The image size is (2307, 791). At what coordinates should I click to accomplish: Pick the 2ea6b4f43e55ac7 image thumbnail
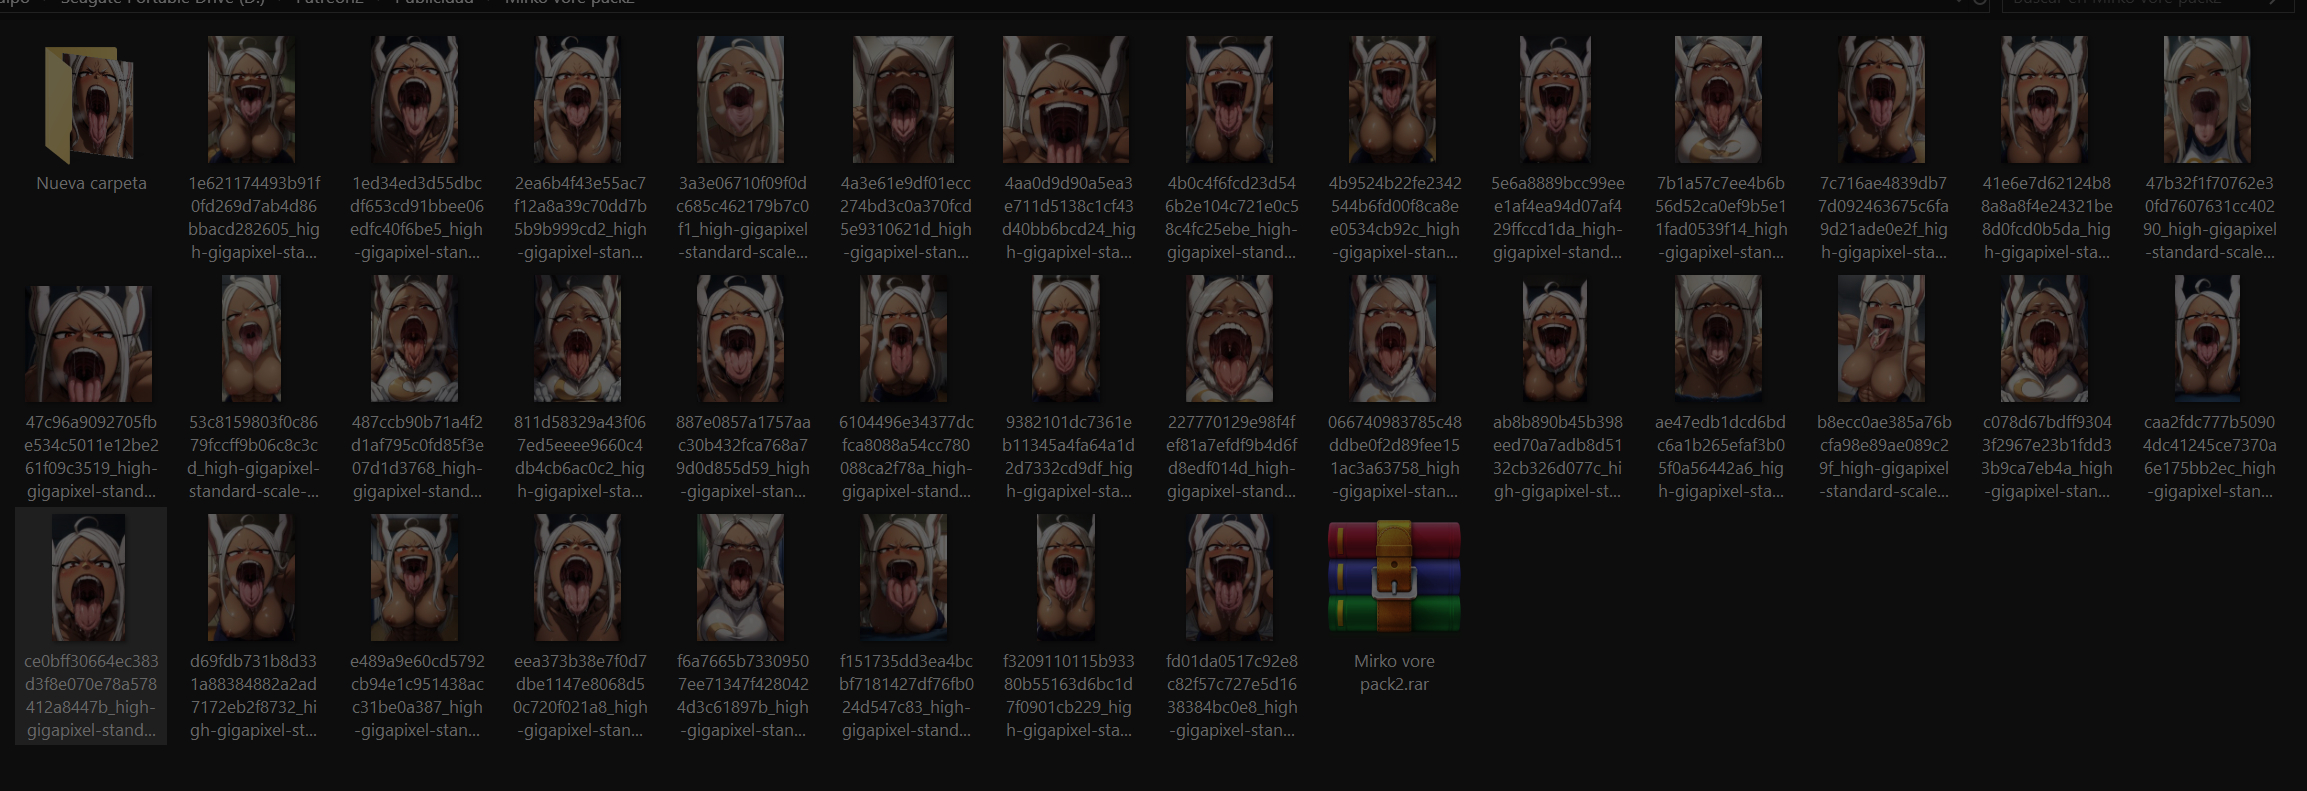coord(577,99)
